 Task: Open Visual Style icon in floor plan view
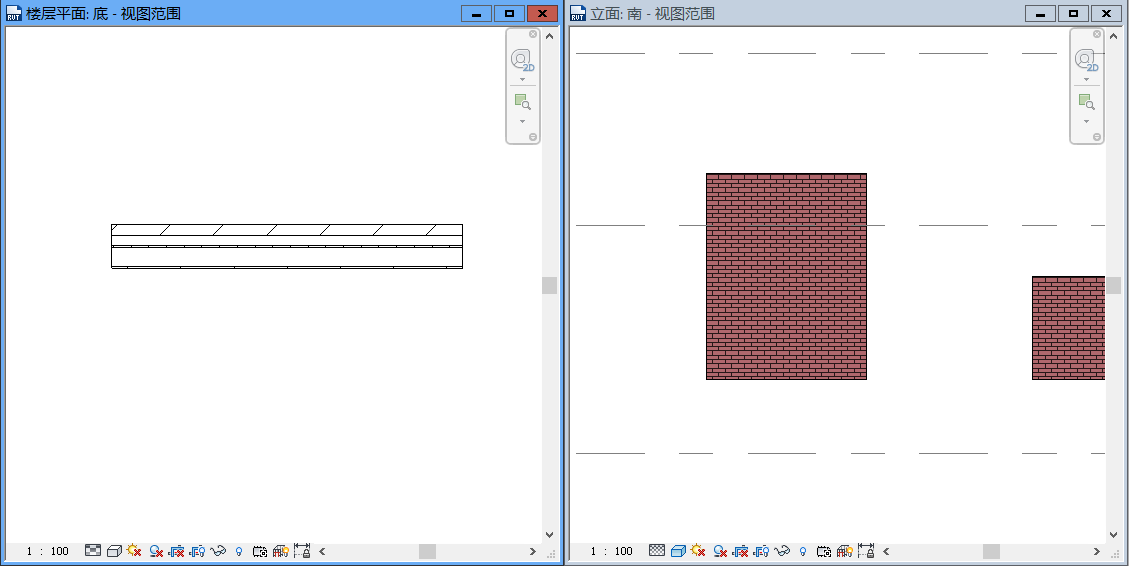(x=114, y=551)
